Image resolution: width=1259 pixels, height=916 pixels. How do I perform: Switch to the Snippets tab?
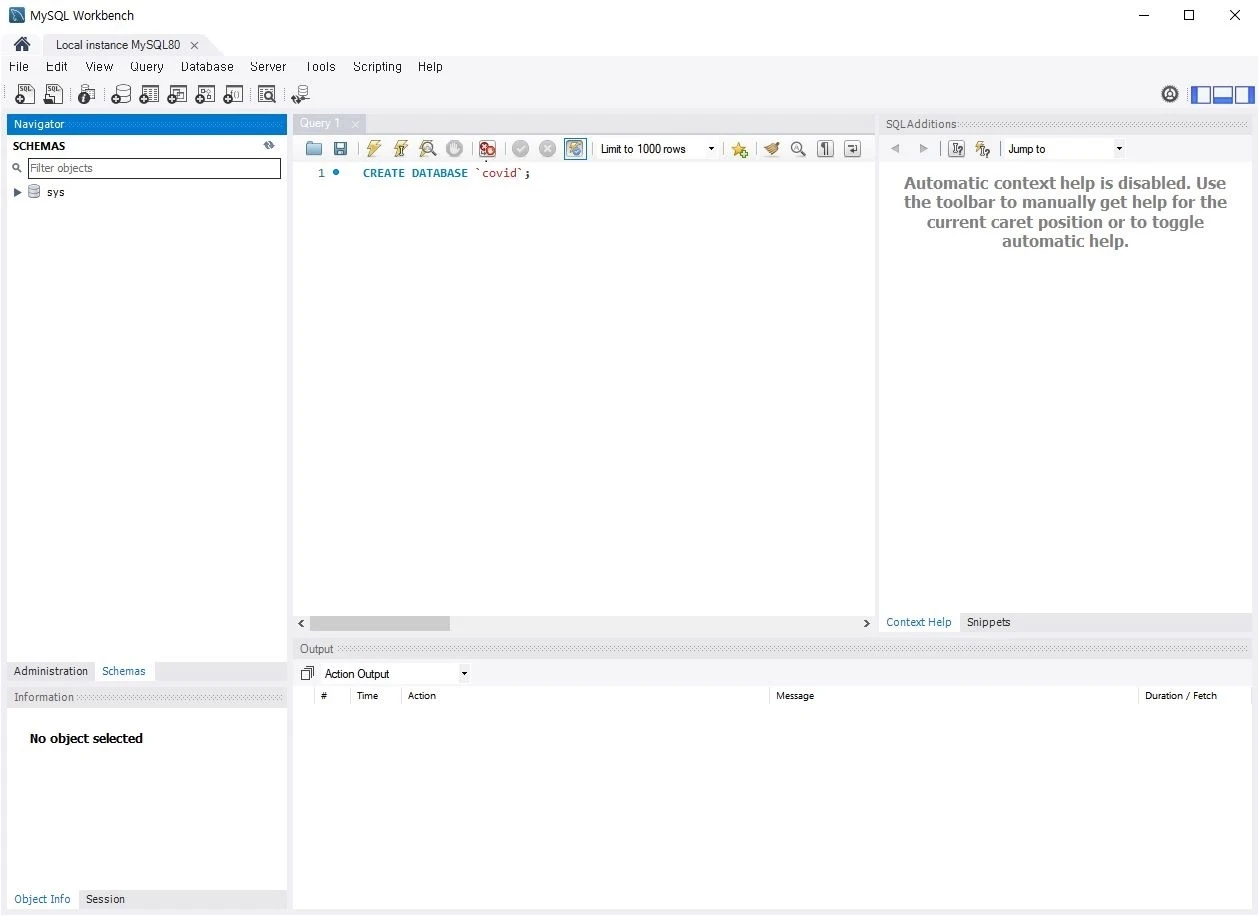click(988, 622)
